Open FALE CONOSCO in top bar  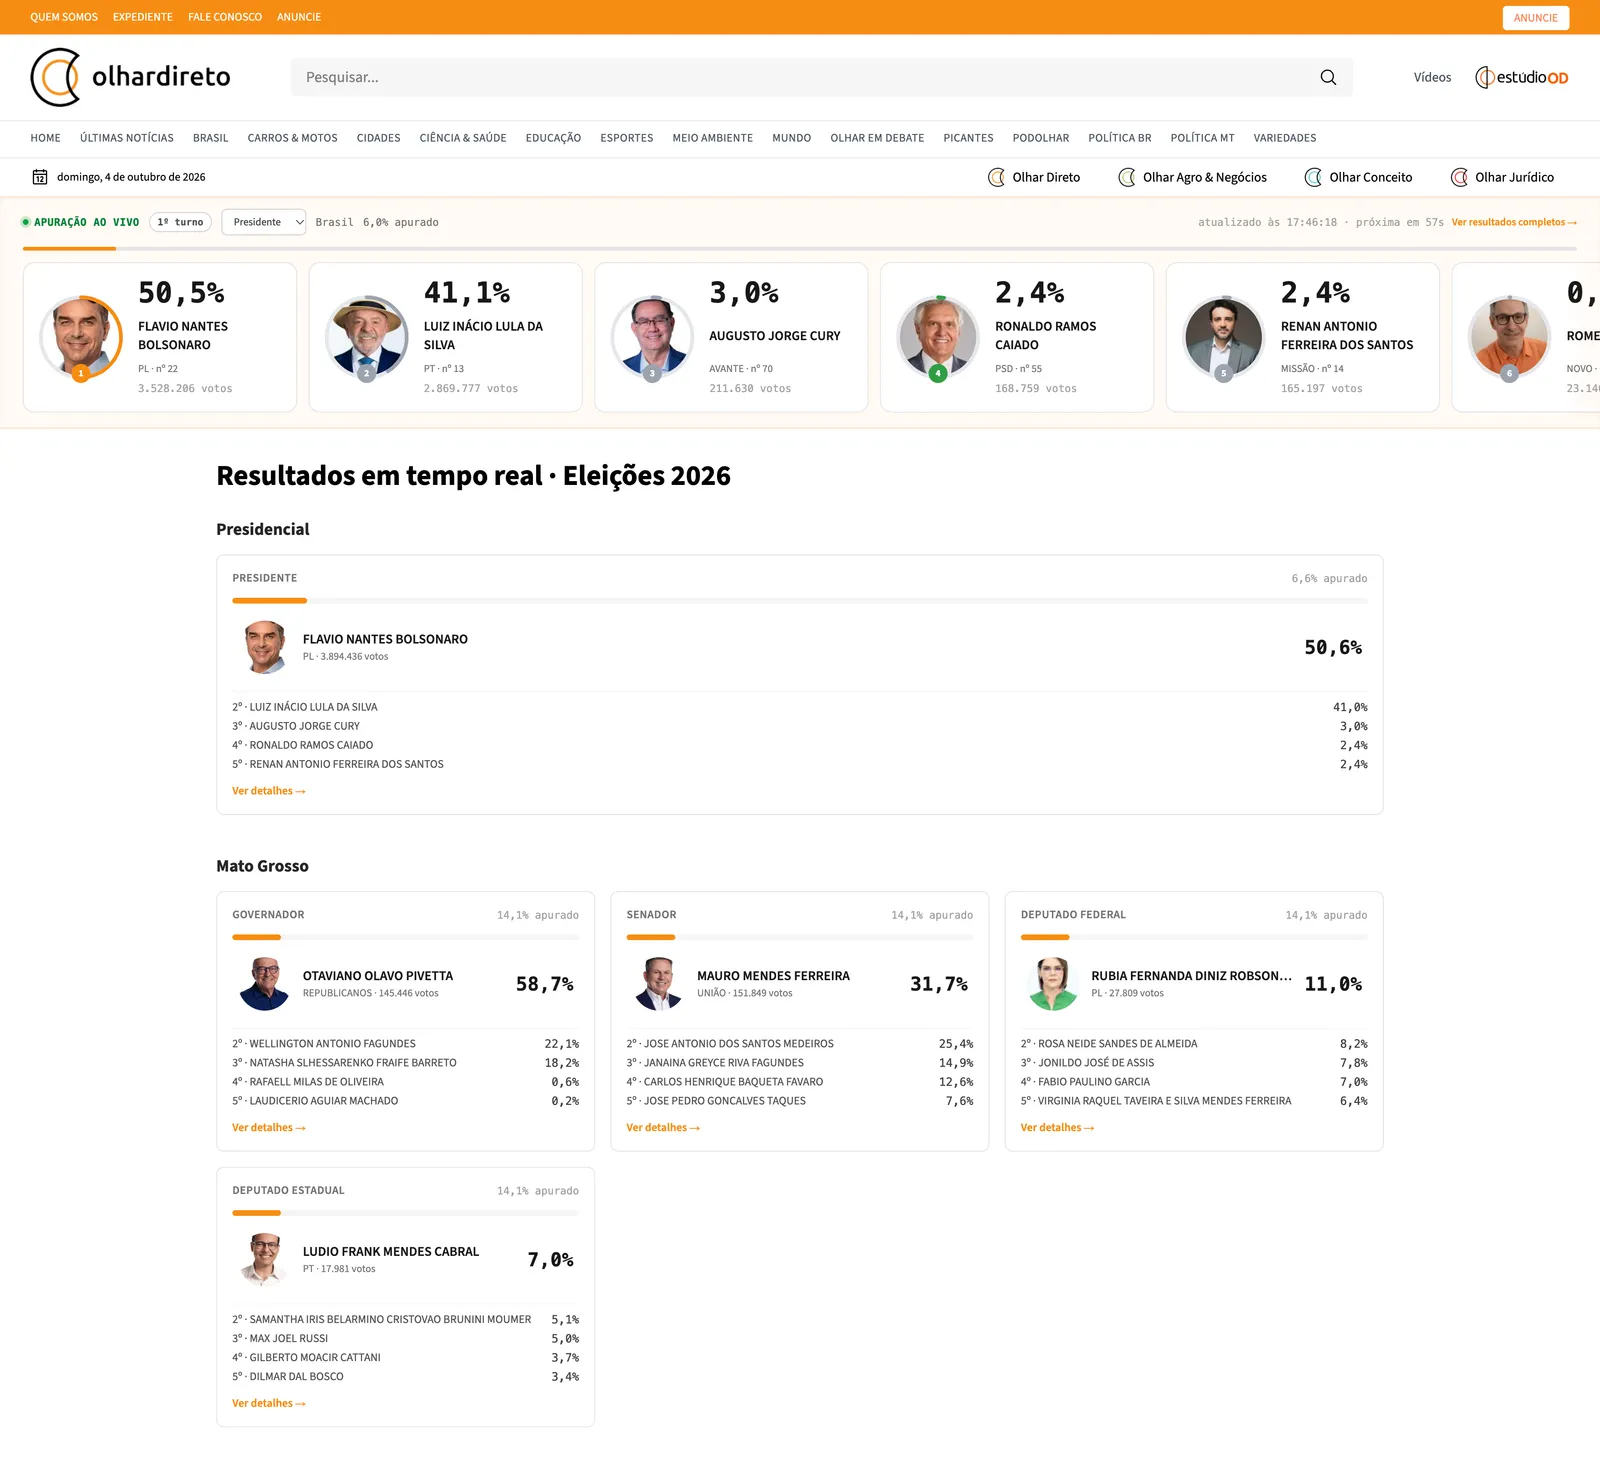point(225,17)
